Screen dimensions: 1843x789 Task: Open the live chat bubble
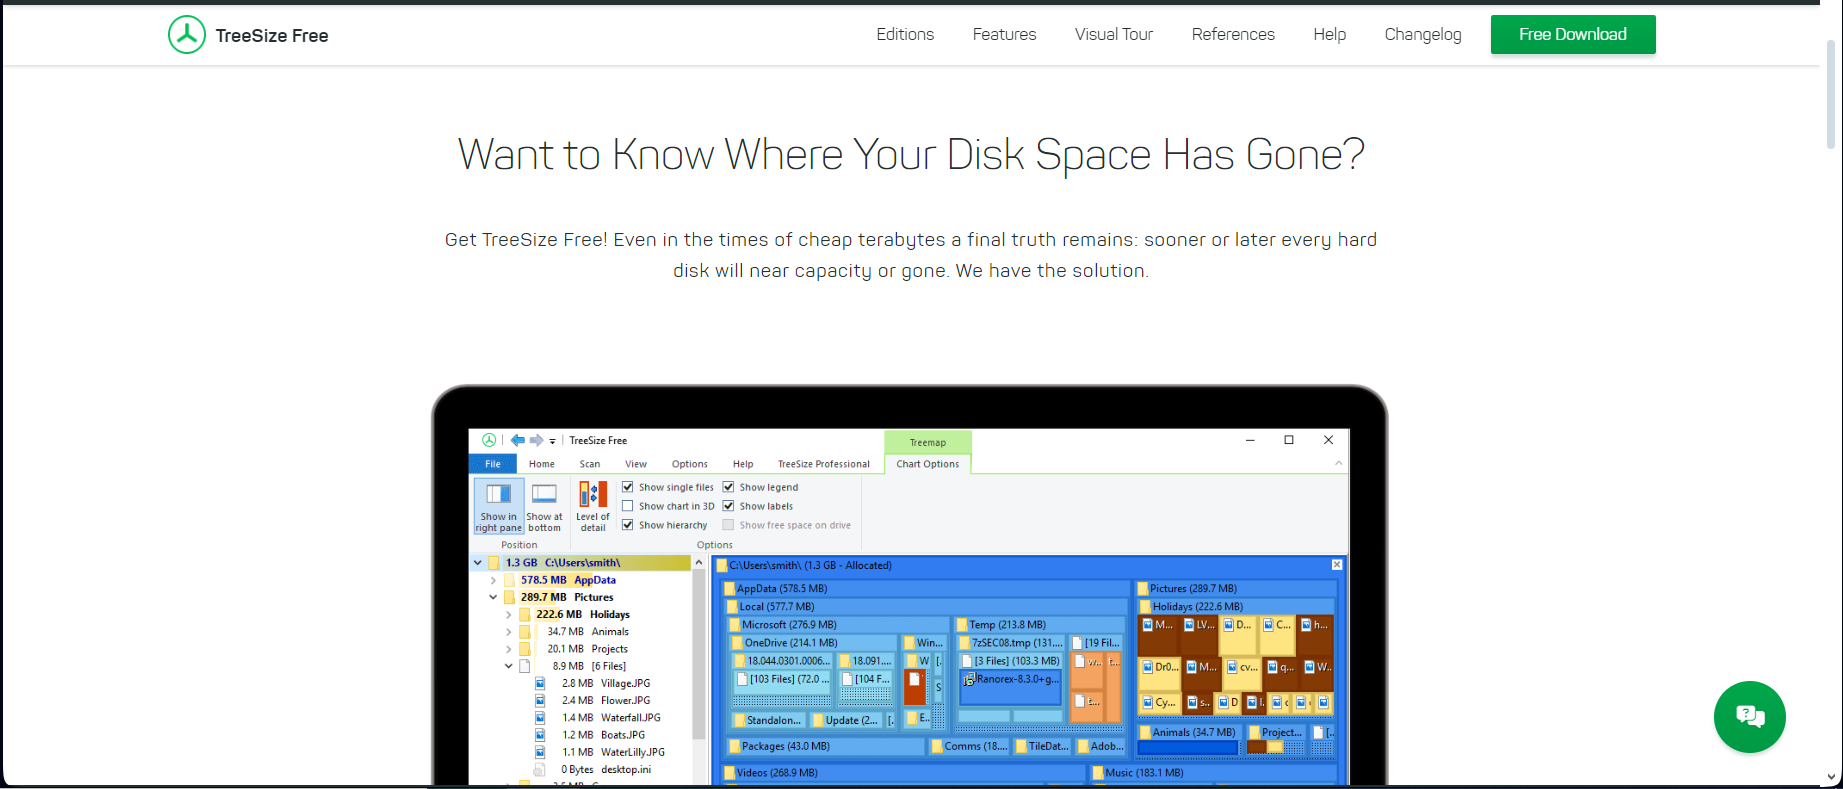(1749, 717)
